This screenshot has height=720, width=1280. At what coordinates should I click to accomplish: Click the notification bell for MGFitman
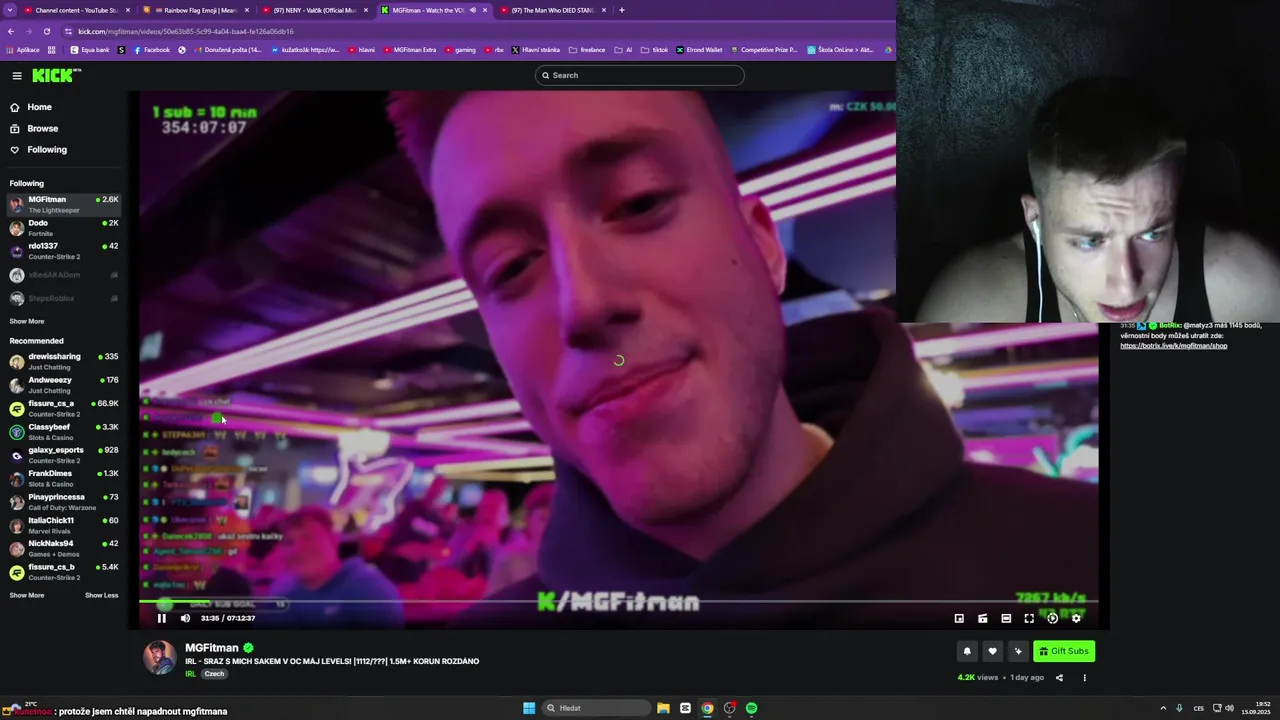[x=967, y=651]
